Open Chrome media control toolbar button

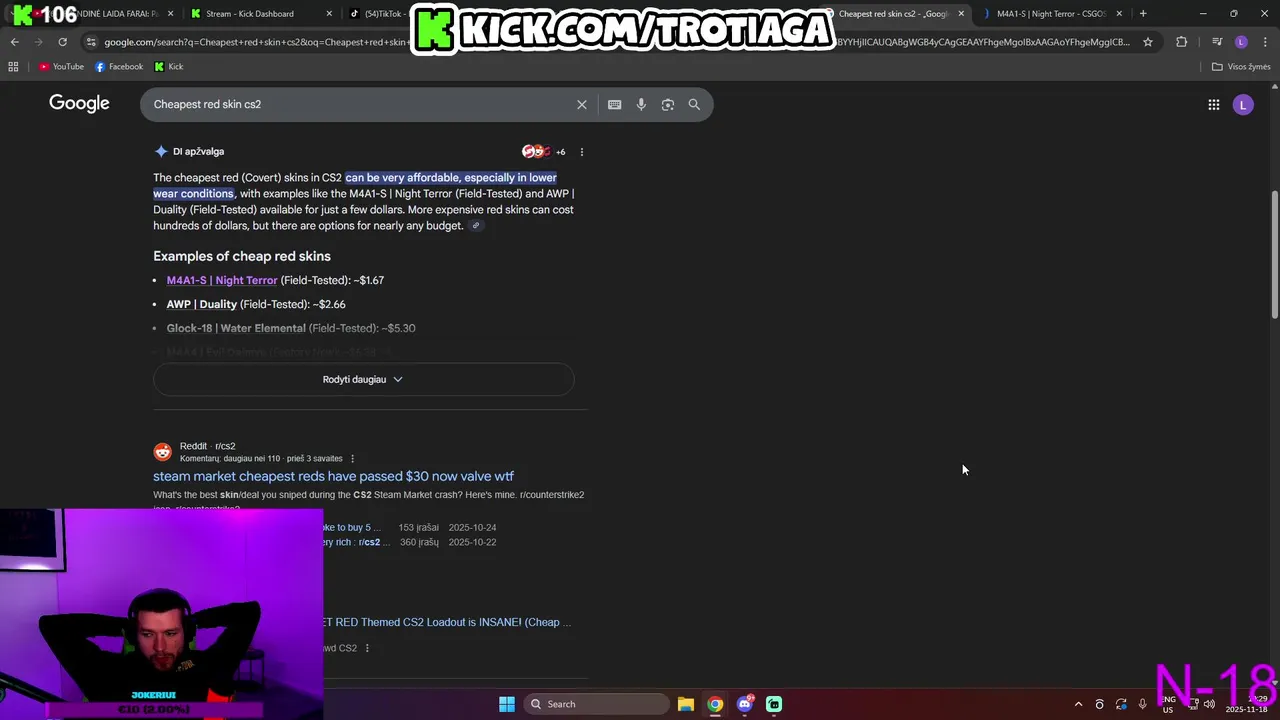coord(1217,42)
